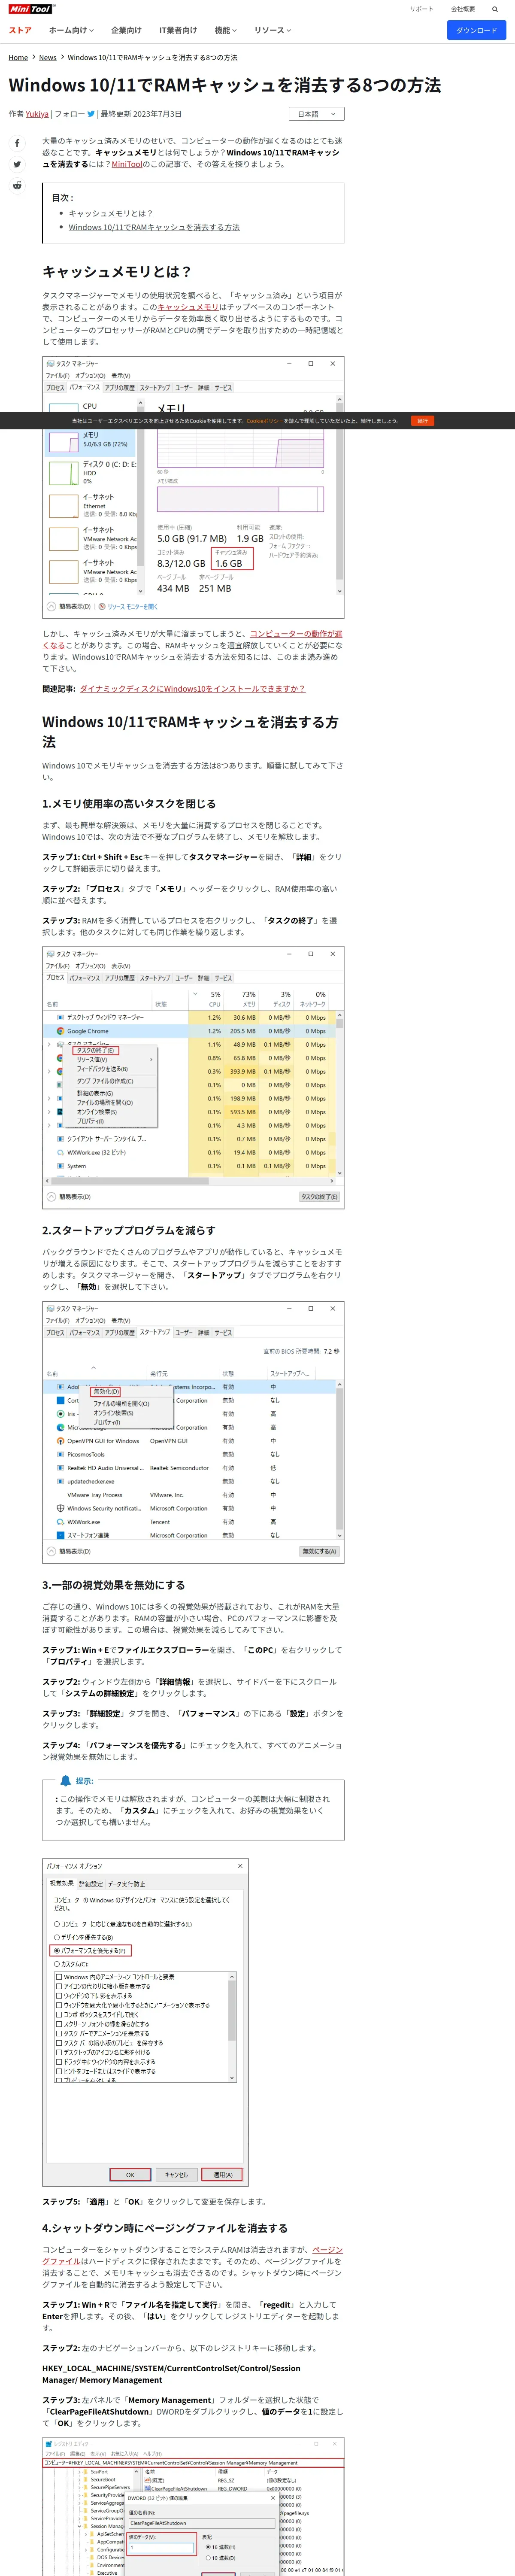The height and width of the screenshot is (2576, 515).
Task: Open 企業向け navigation item
Action: pyautogui.click(x=126, y=30)
